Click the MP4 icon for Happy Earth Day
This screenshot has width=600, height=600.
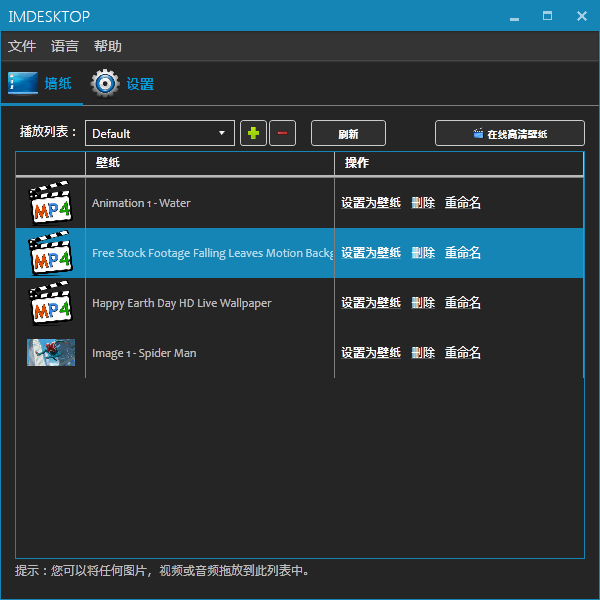point(50,303)
